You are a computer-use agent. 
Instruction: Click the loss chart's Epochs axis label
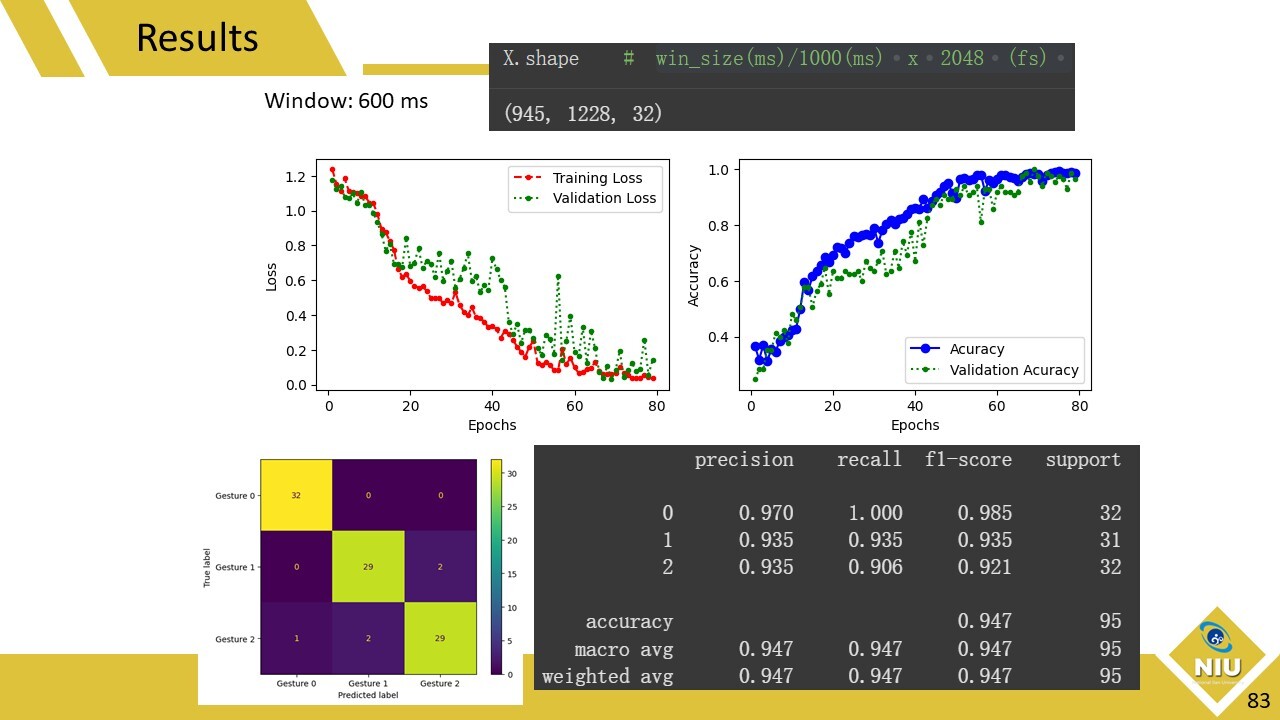pos(492,425)
